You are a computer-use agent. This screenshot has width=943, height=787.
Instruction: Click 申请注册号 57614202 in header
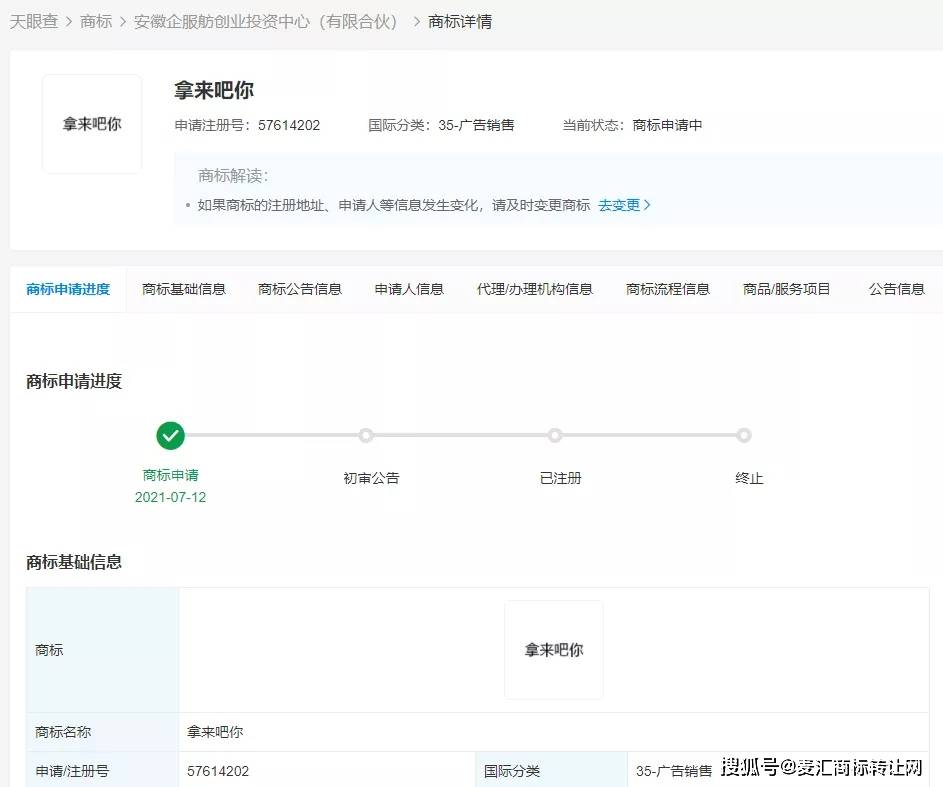pos(247,125)
